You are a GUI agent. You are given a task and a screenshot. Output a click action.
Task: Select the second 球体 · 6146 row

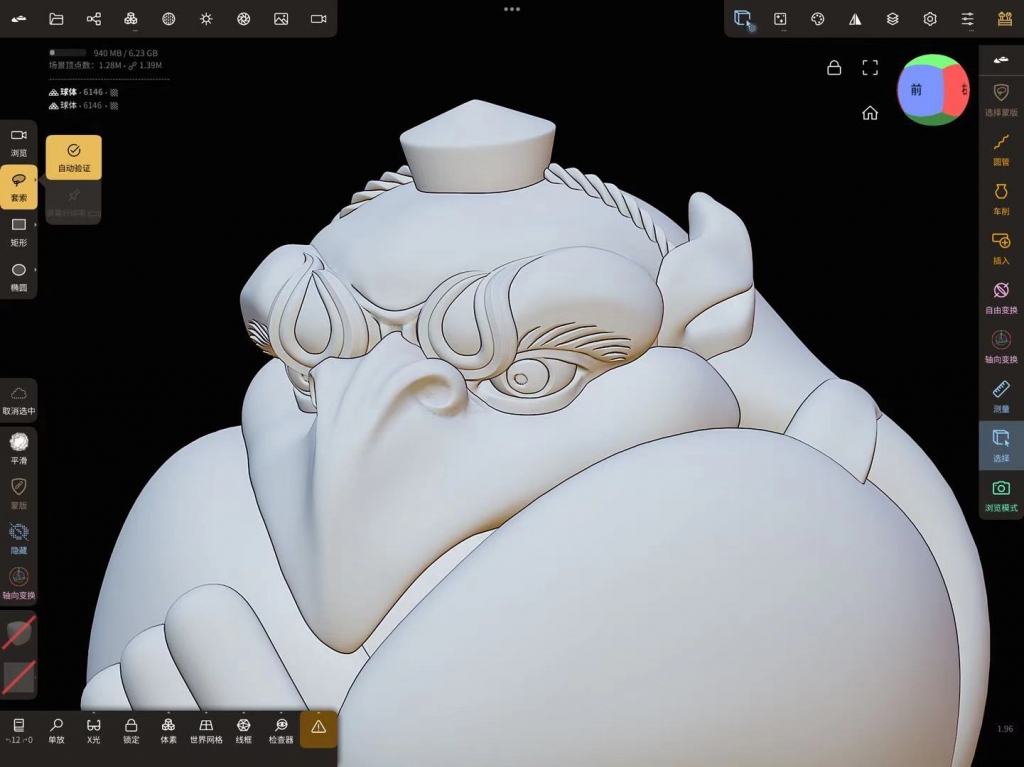click(84, 105)
